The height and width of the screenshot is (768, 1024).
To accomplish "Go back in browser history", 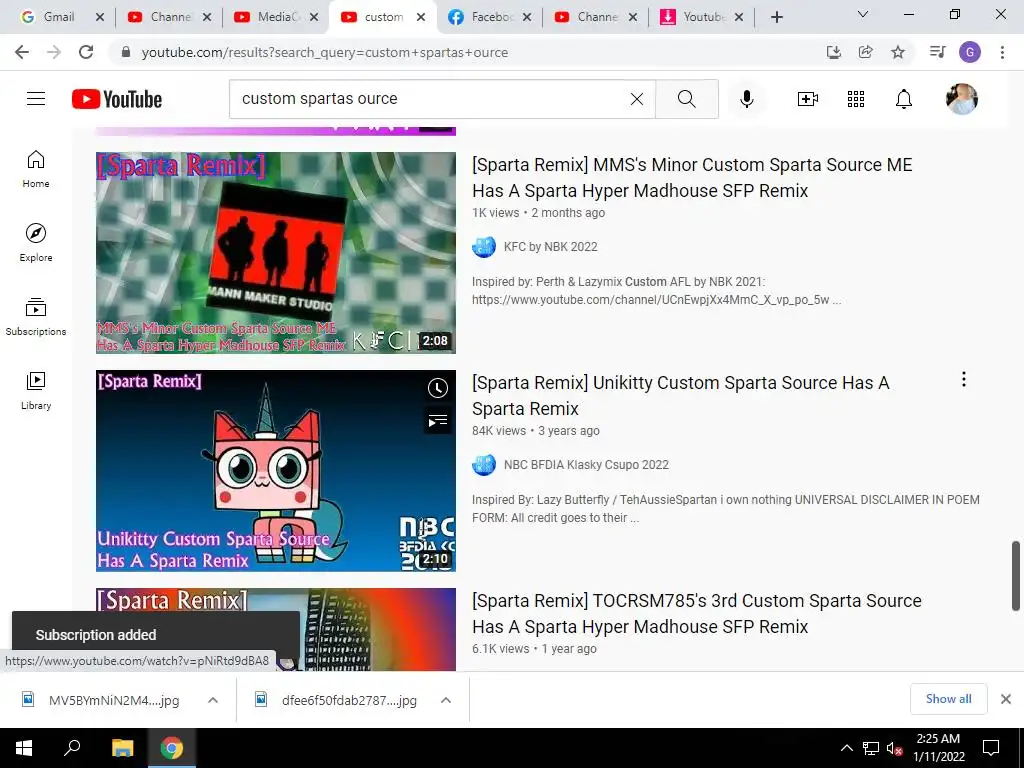I will coord(22,52).
